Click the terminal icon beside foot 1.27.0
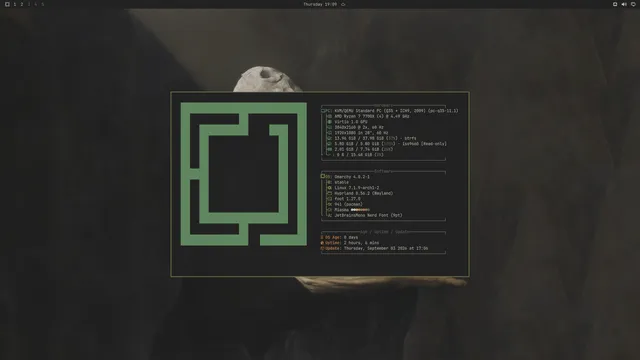The image size is (640, 360). (329, 199)
